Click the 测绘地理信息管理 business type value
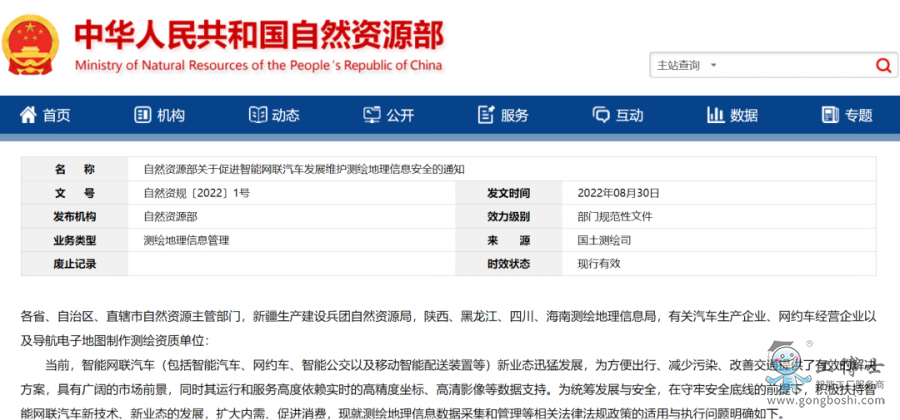 click(x=186, y=241)
